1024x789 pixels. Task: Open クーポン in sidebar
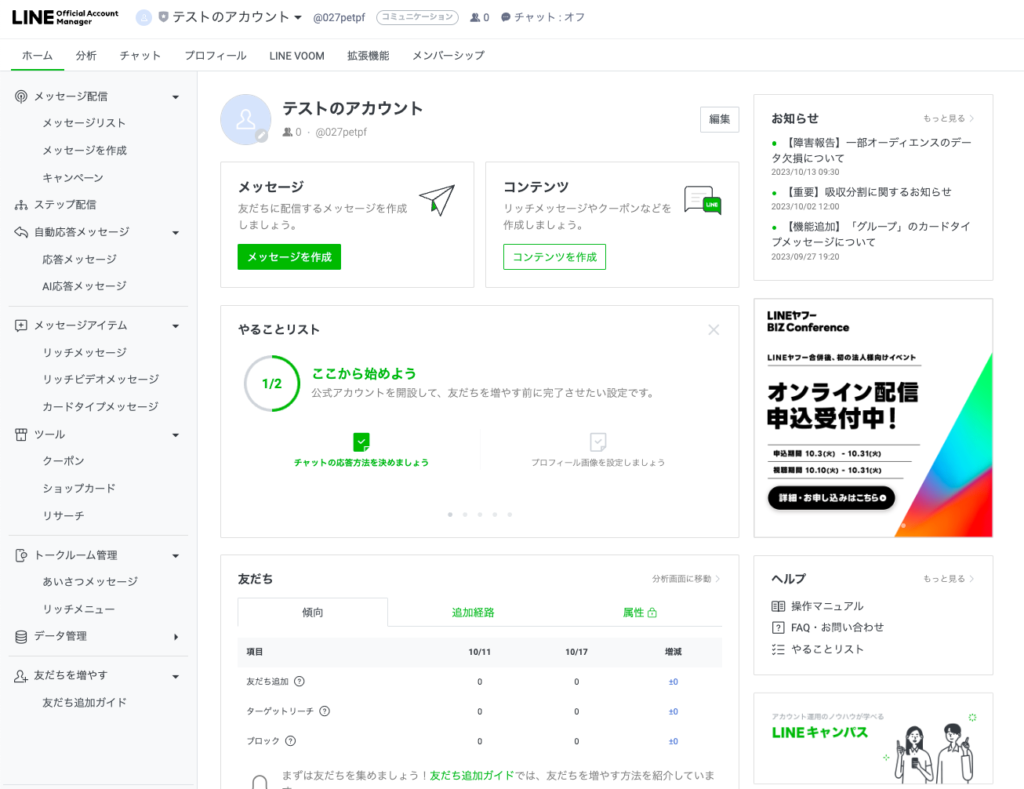click(x=63, y=461)
